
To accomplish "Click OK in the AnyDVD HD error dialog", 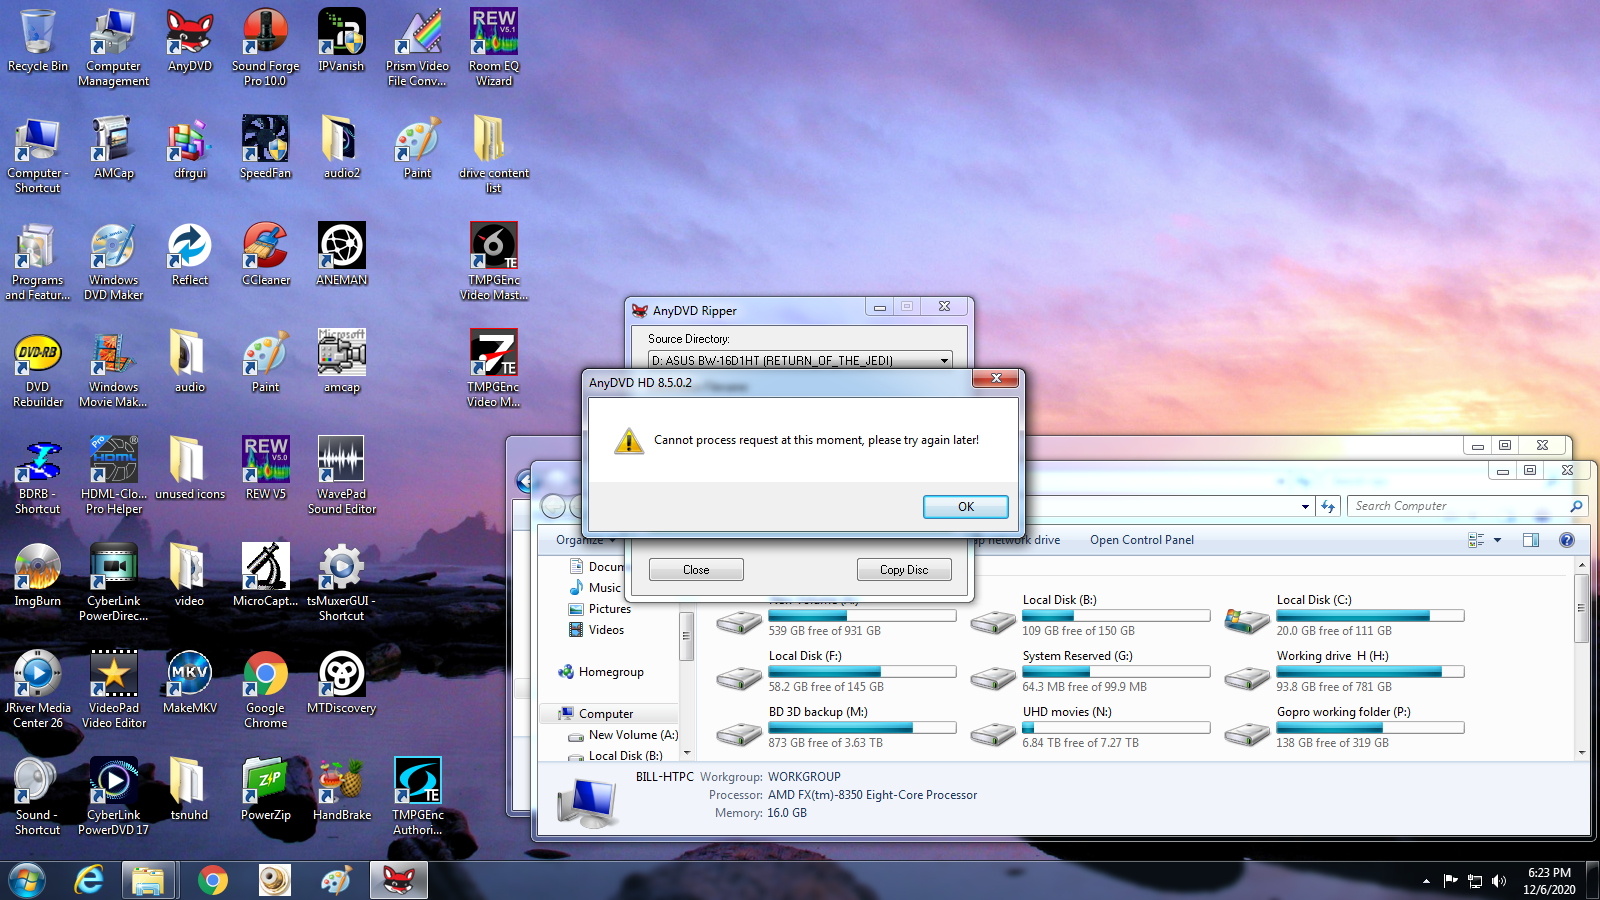I will coord(965,507).
